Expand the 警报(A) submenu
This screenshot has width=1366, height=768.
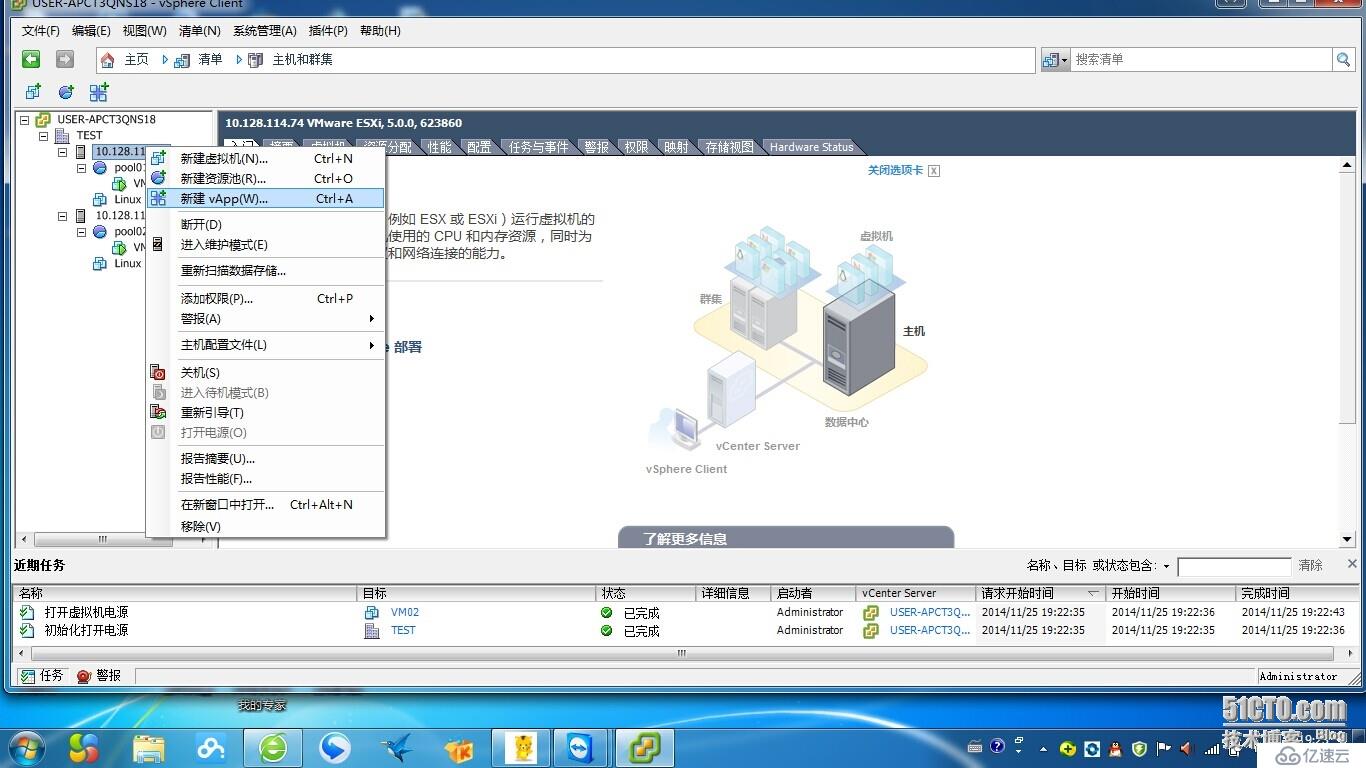coord(266,318)
